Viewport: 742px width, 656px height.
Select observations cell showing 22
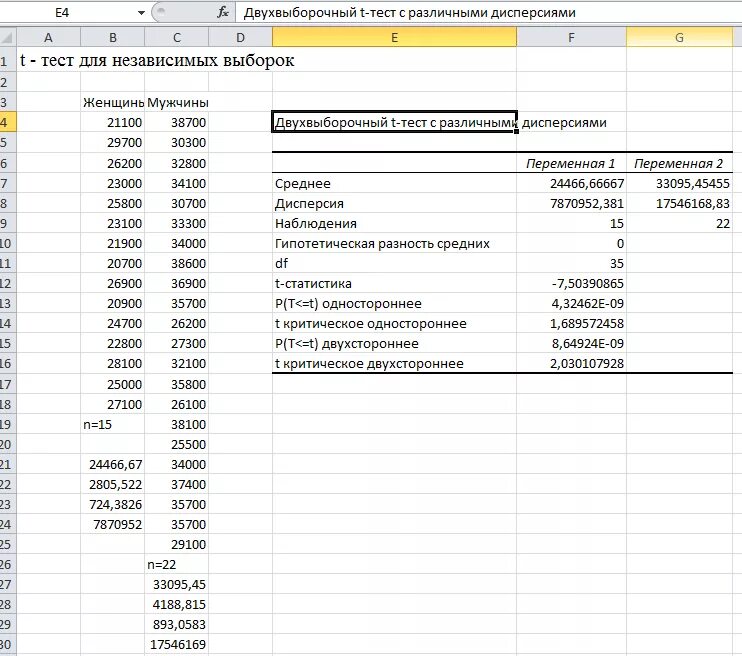click(x=679, y=223)
